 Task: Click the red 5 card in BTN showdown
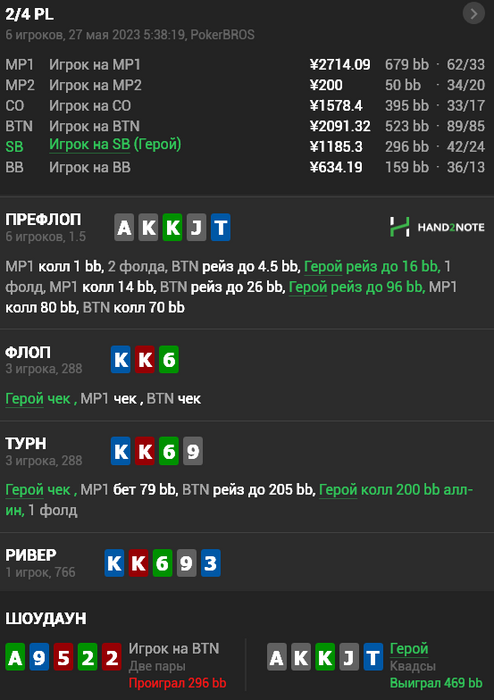(63, 657)
